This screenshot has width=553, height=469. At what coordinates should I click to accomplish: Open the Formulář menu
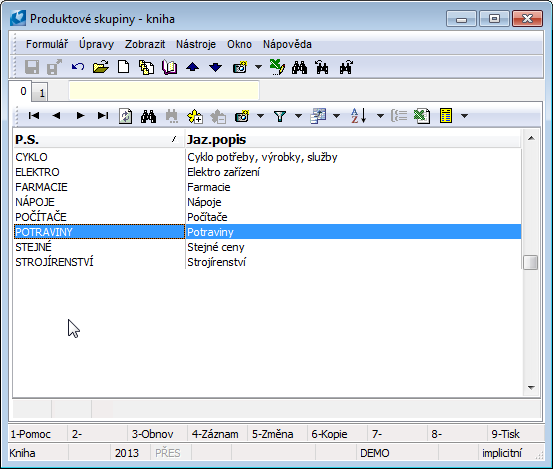(47, 44)
